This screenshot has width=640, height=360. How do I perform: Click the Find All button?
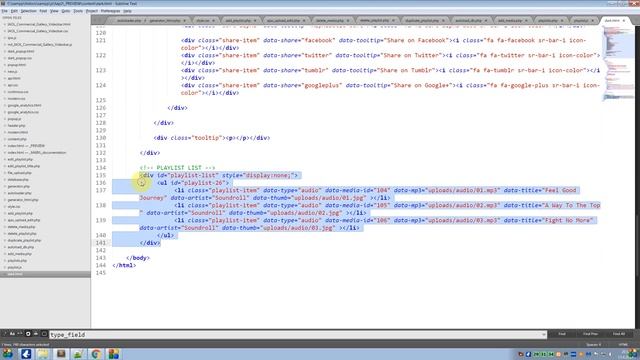[619, 334]
